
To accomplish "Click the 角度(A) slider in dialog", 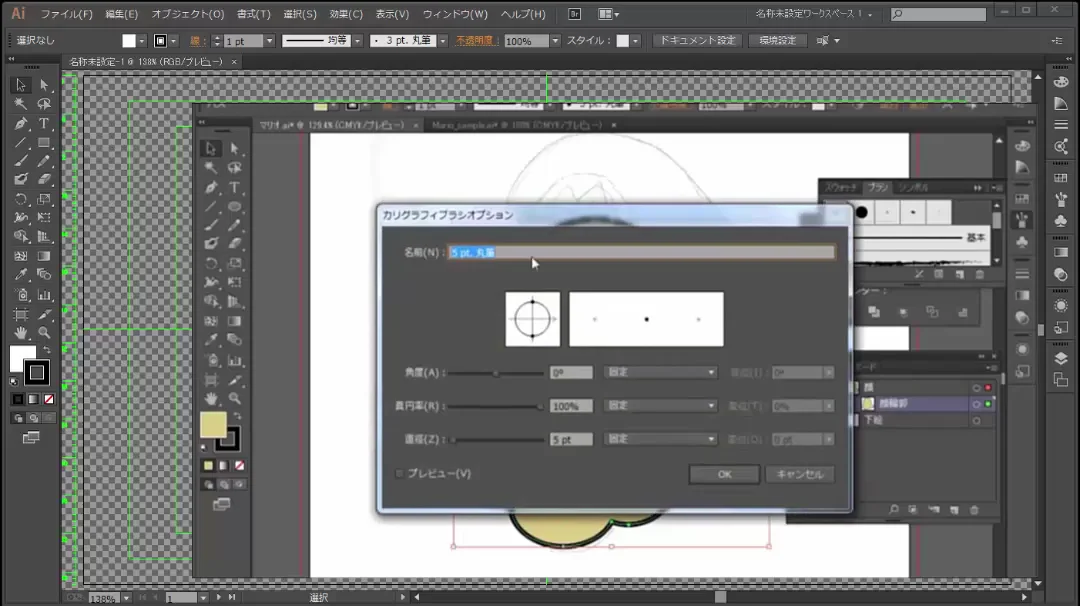I will (496, 373).
